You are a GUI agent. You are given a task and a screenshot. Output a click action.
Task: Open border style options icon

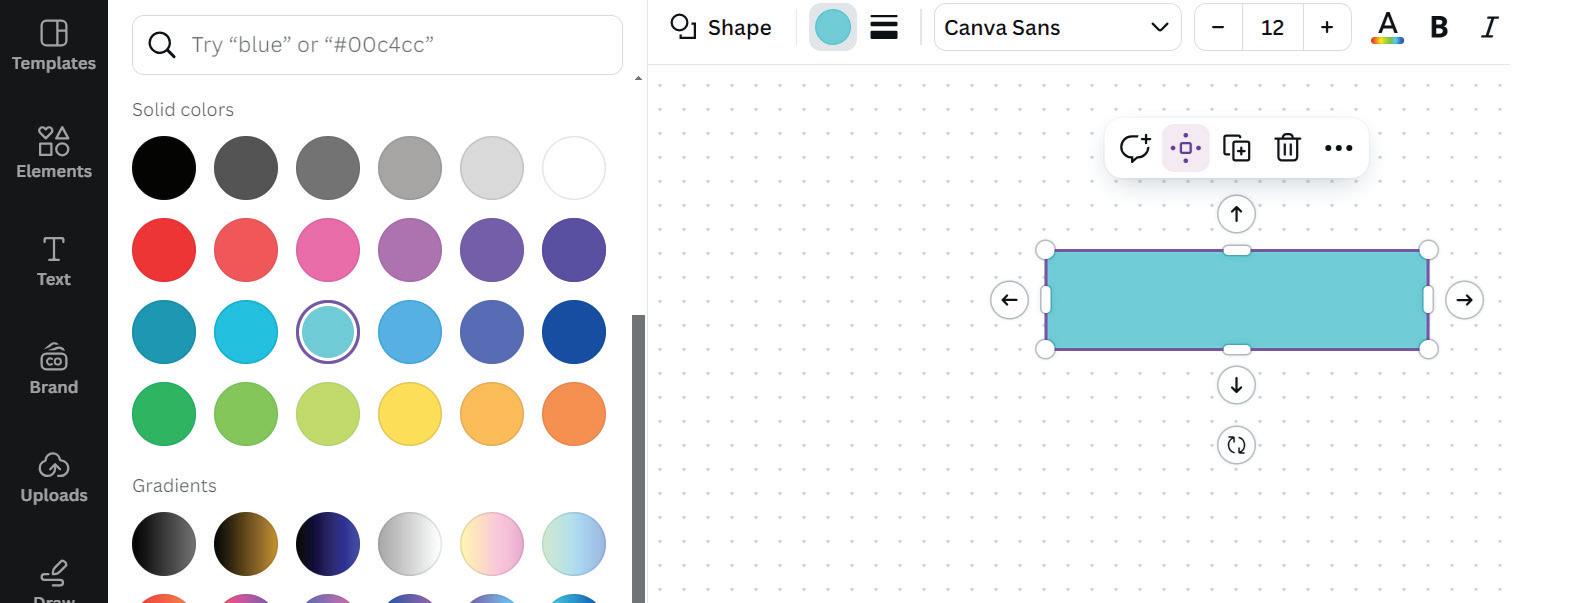click(884, 27)
